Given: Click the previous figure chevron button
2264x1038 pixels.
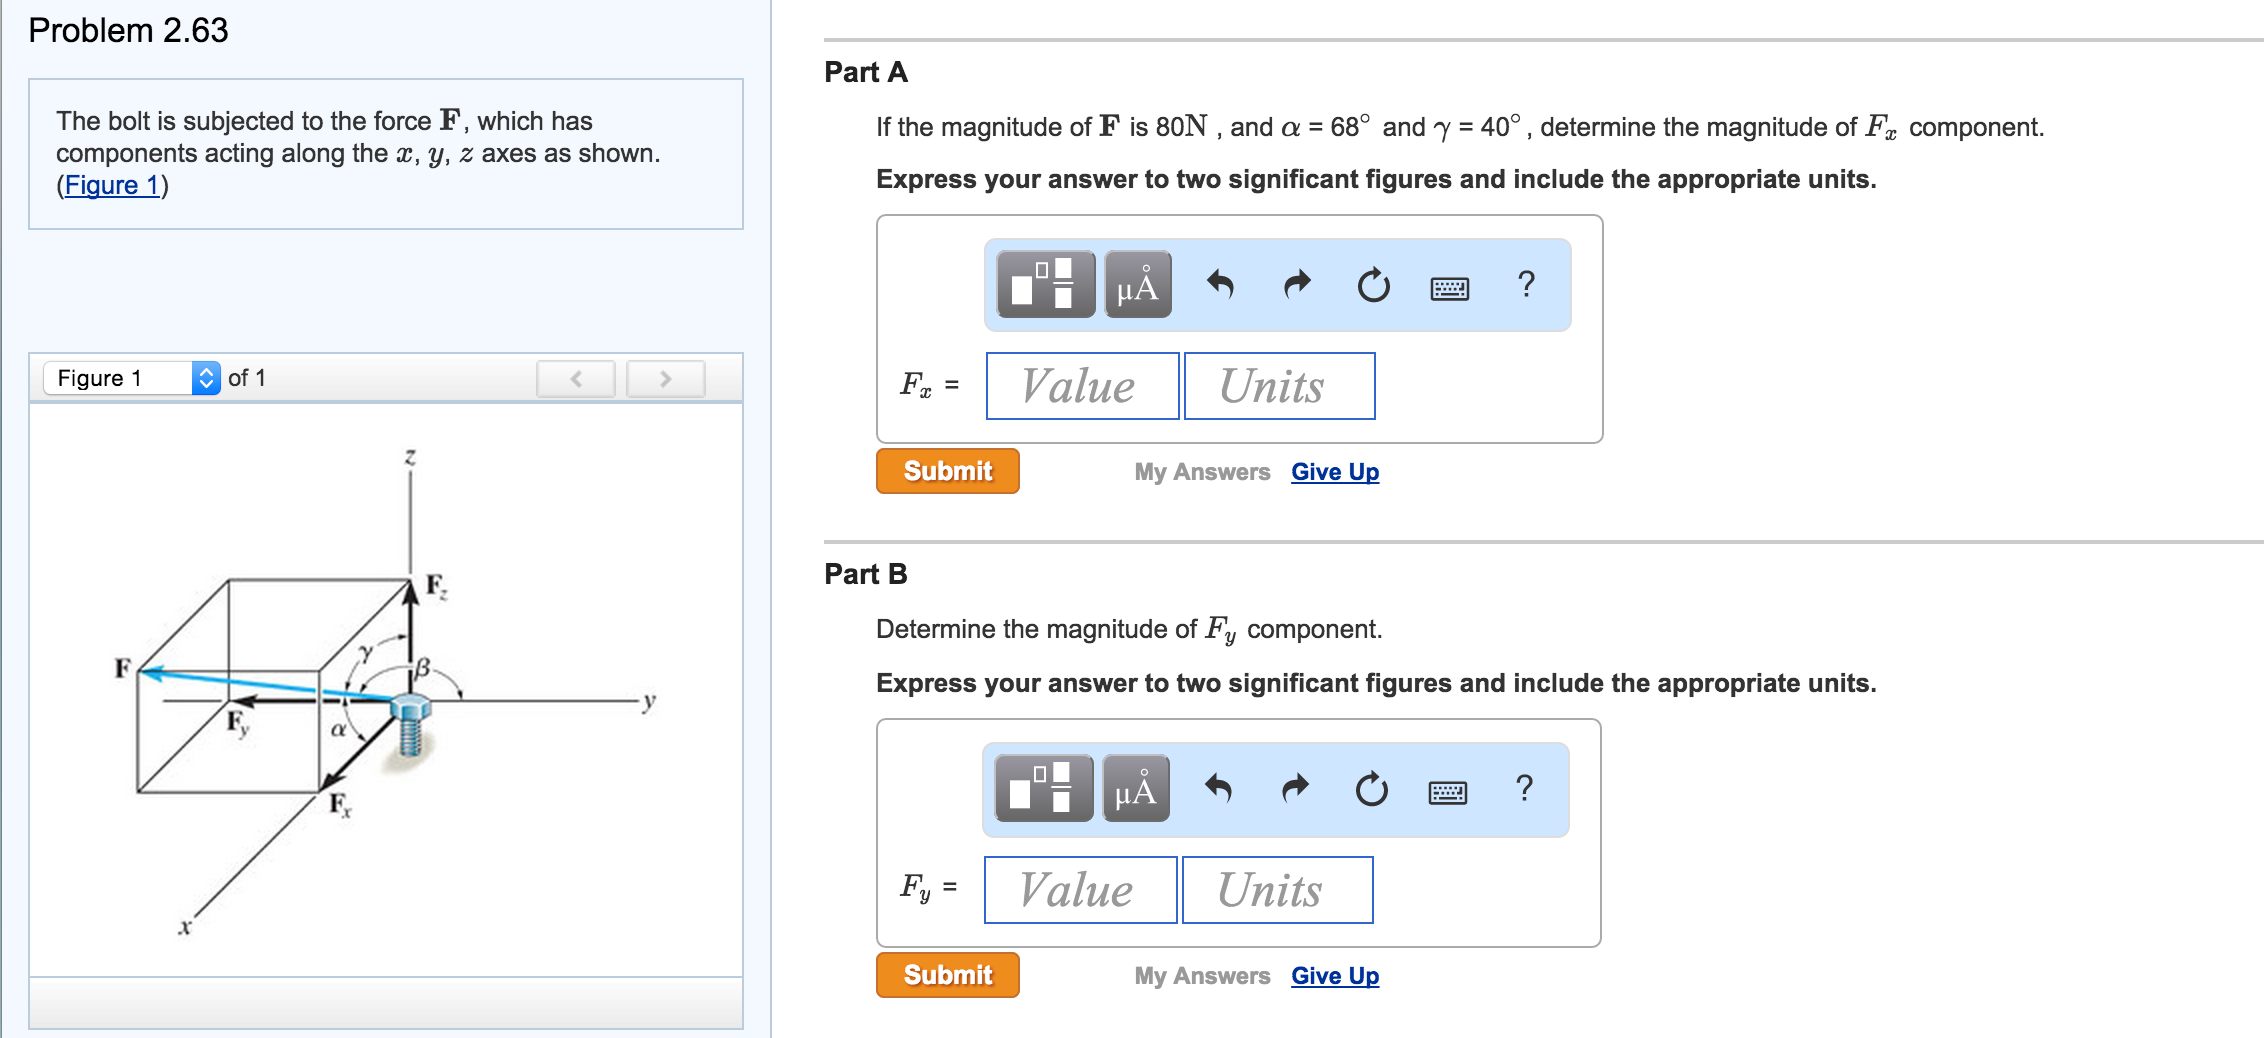Looking at the screenshot, I should [x=575, y=378].
